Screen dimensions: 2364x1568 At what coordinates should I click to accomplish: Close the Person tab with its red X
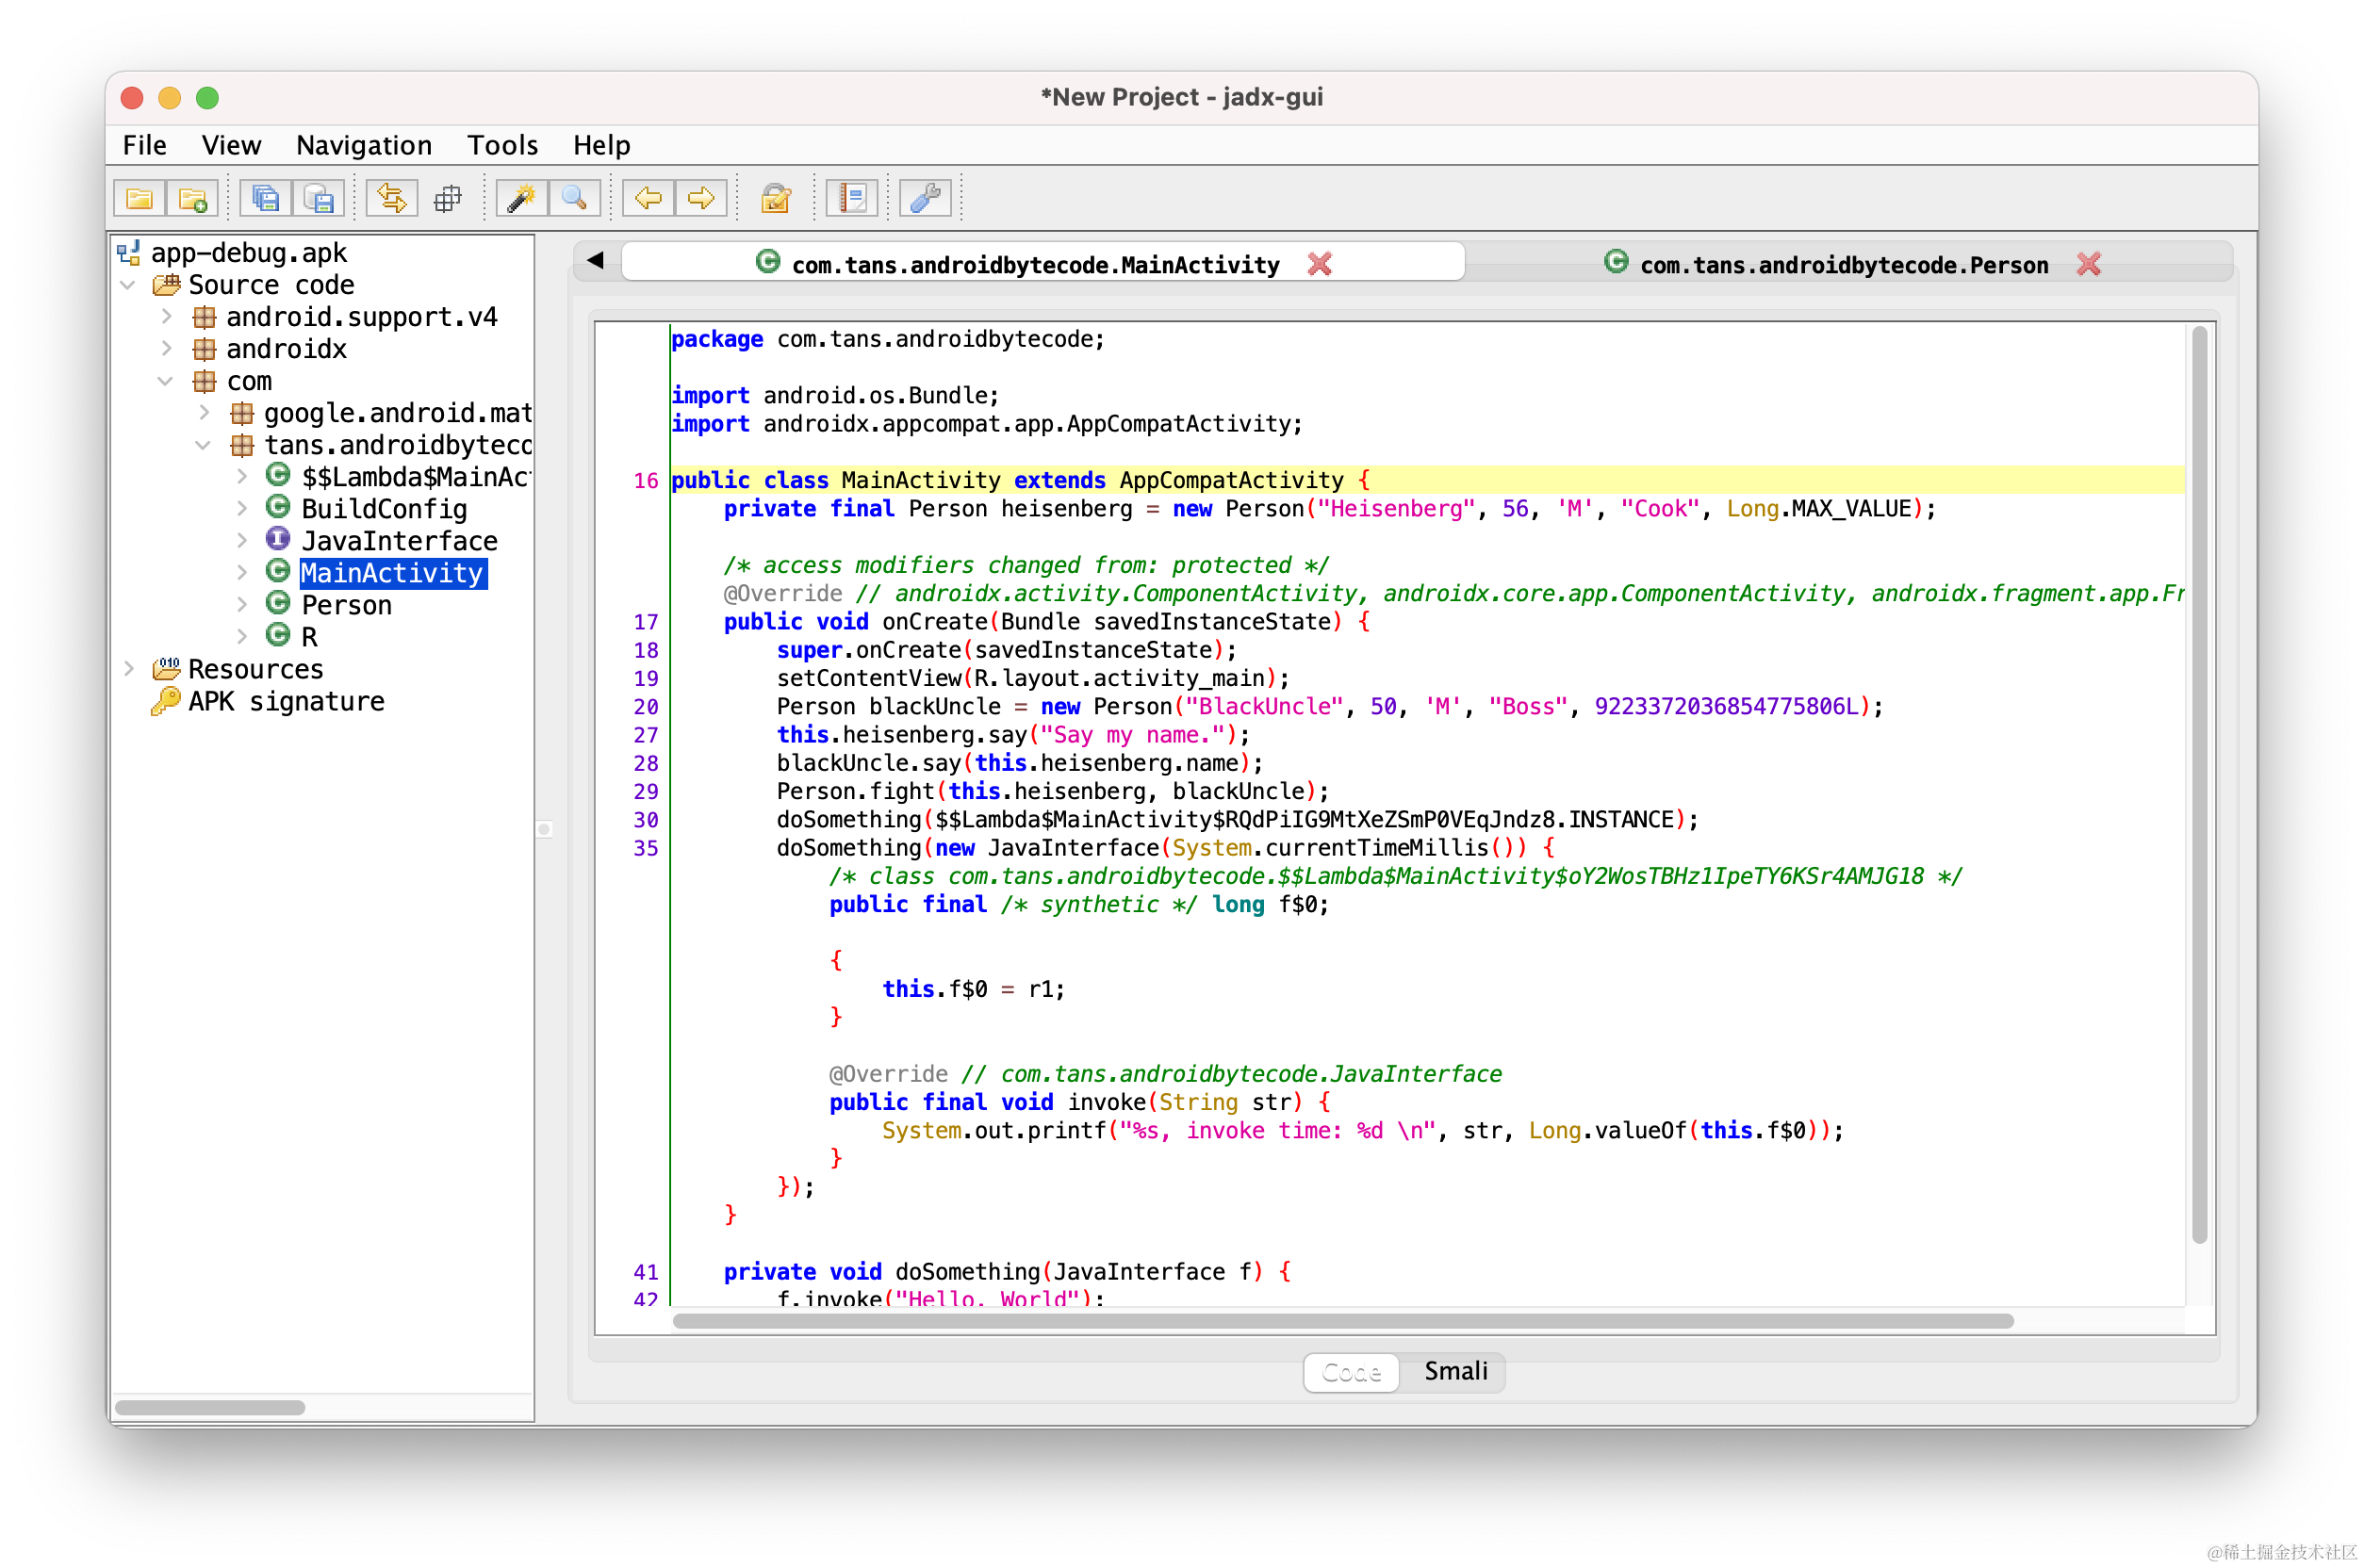(x=2088, y=264)
